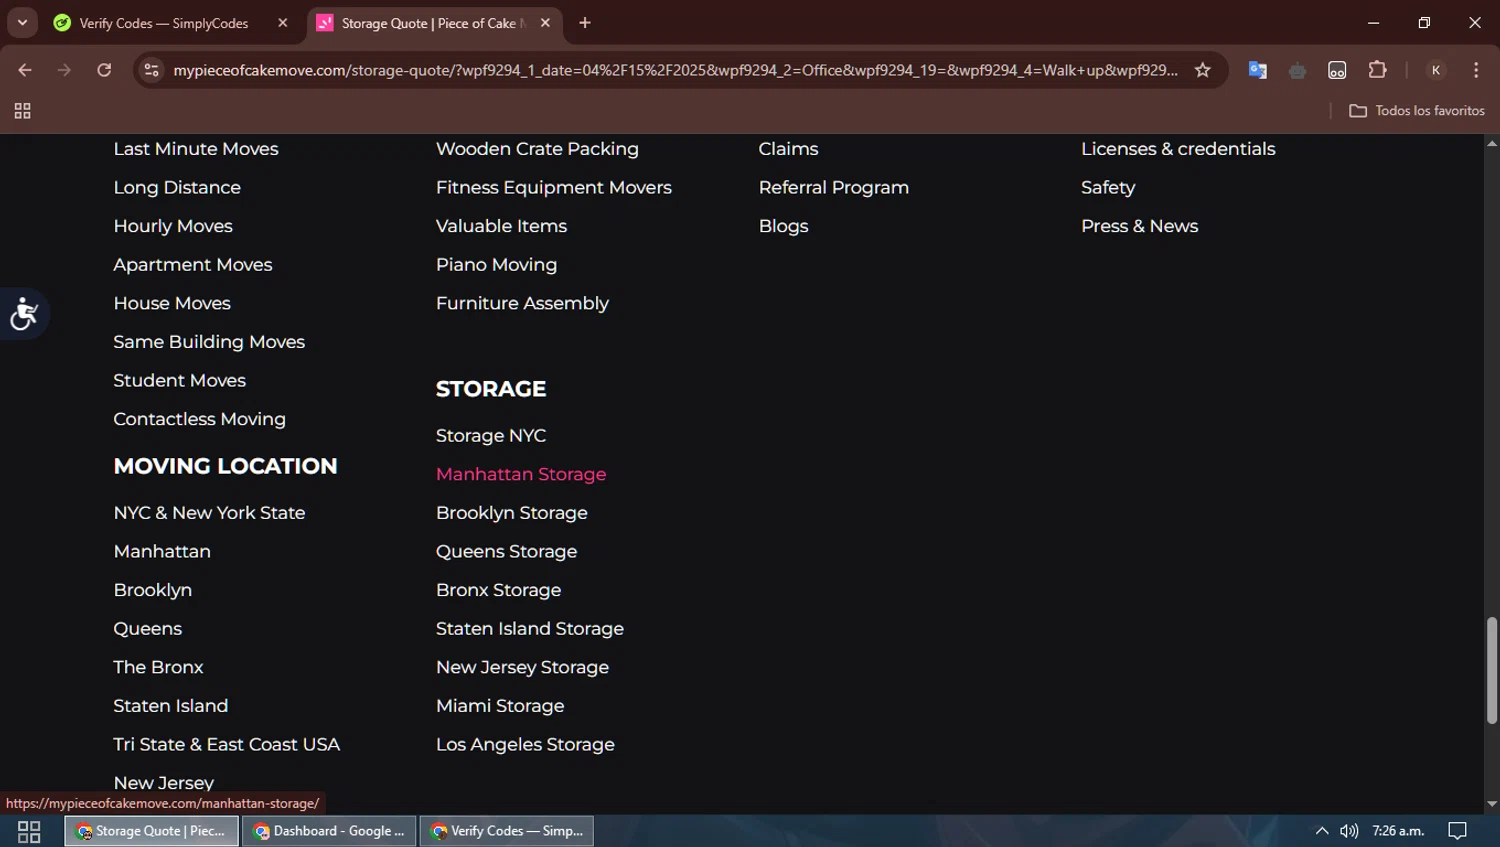Go to Same Building Moves
This screenshot has height=847, width=1500.
tap(209, 342)
